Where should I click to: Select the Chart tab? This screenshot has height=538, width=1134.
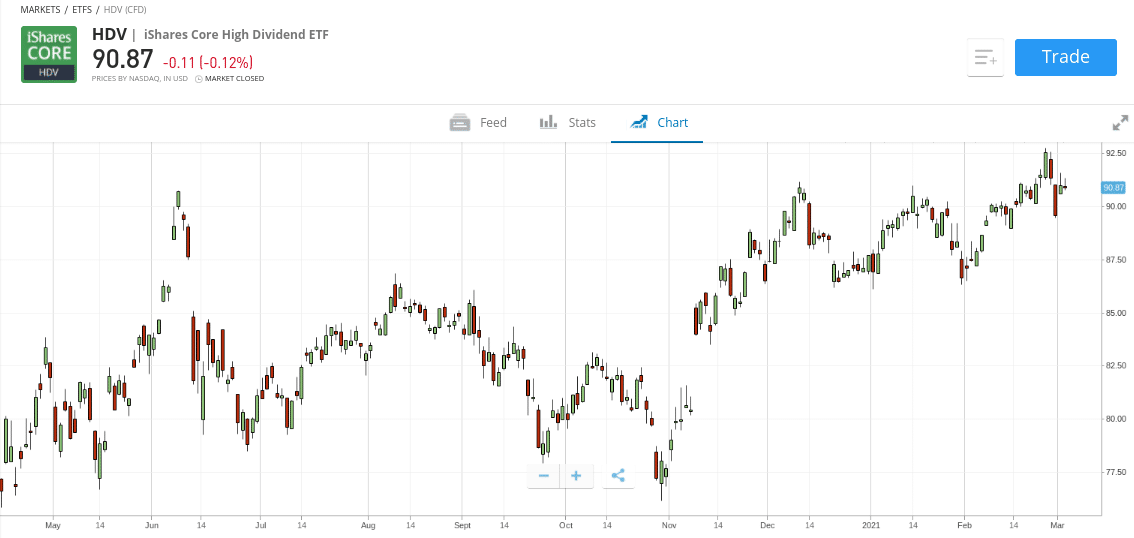[658, 122]
